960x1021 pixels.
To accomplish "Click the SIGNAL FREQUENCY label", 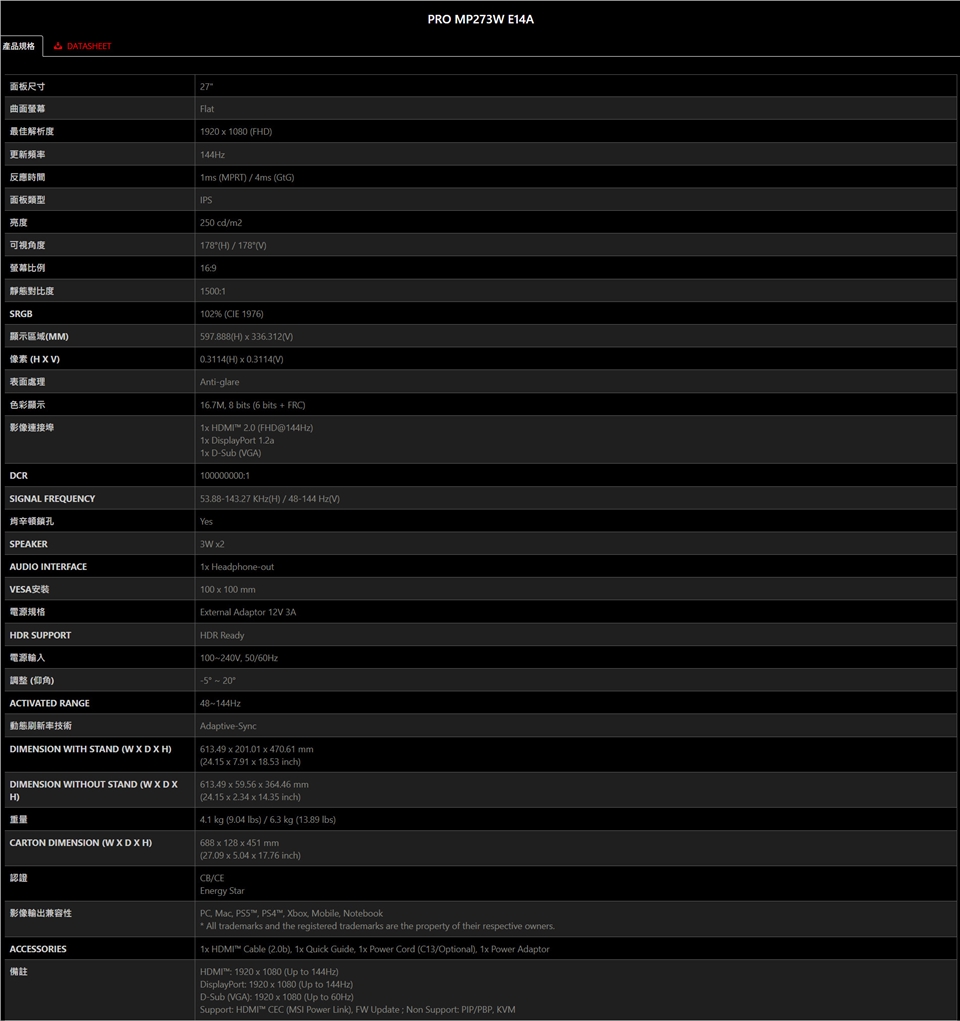I will [52, 499].
